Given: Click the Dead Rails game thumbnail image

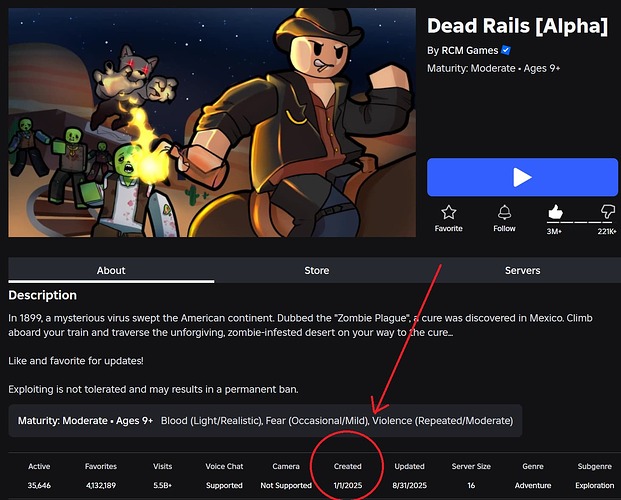Looking at the screenshot, I should 212,122.
